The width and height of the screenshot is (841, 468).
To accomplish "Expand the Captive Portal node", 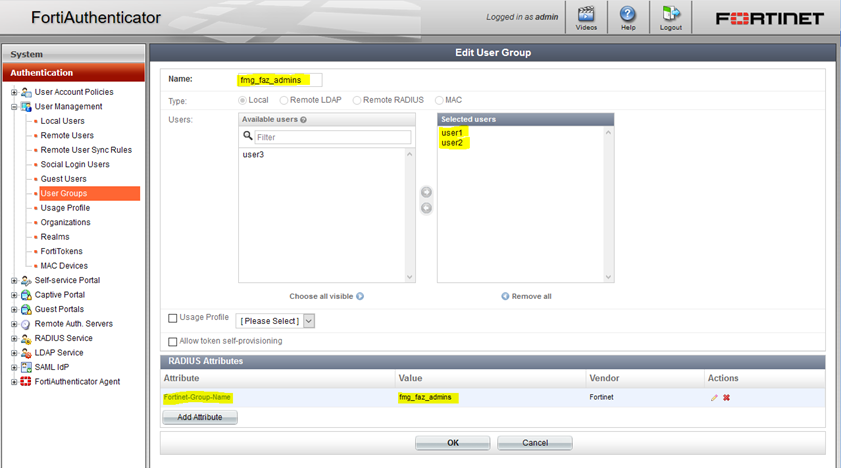I will (14, 295).
